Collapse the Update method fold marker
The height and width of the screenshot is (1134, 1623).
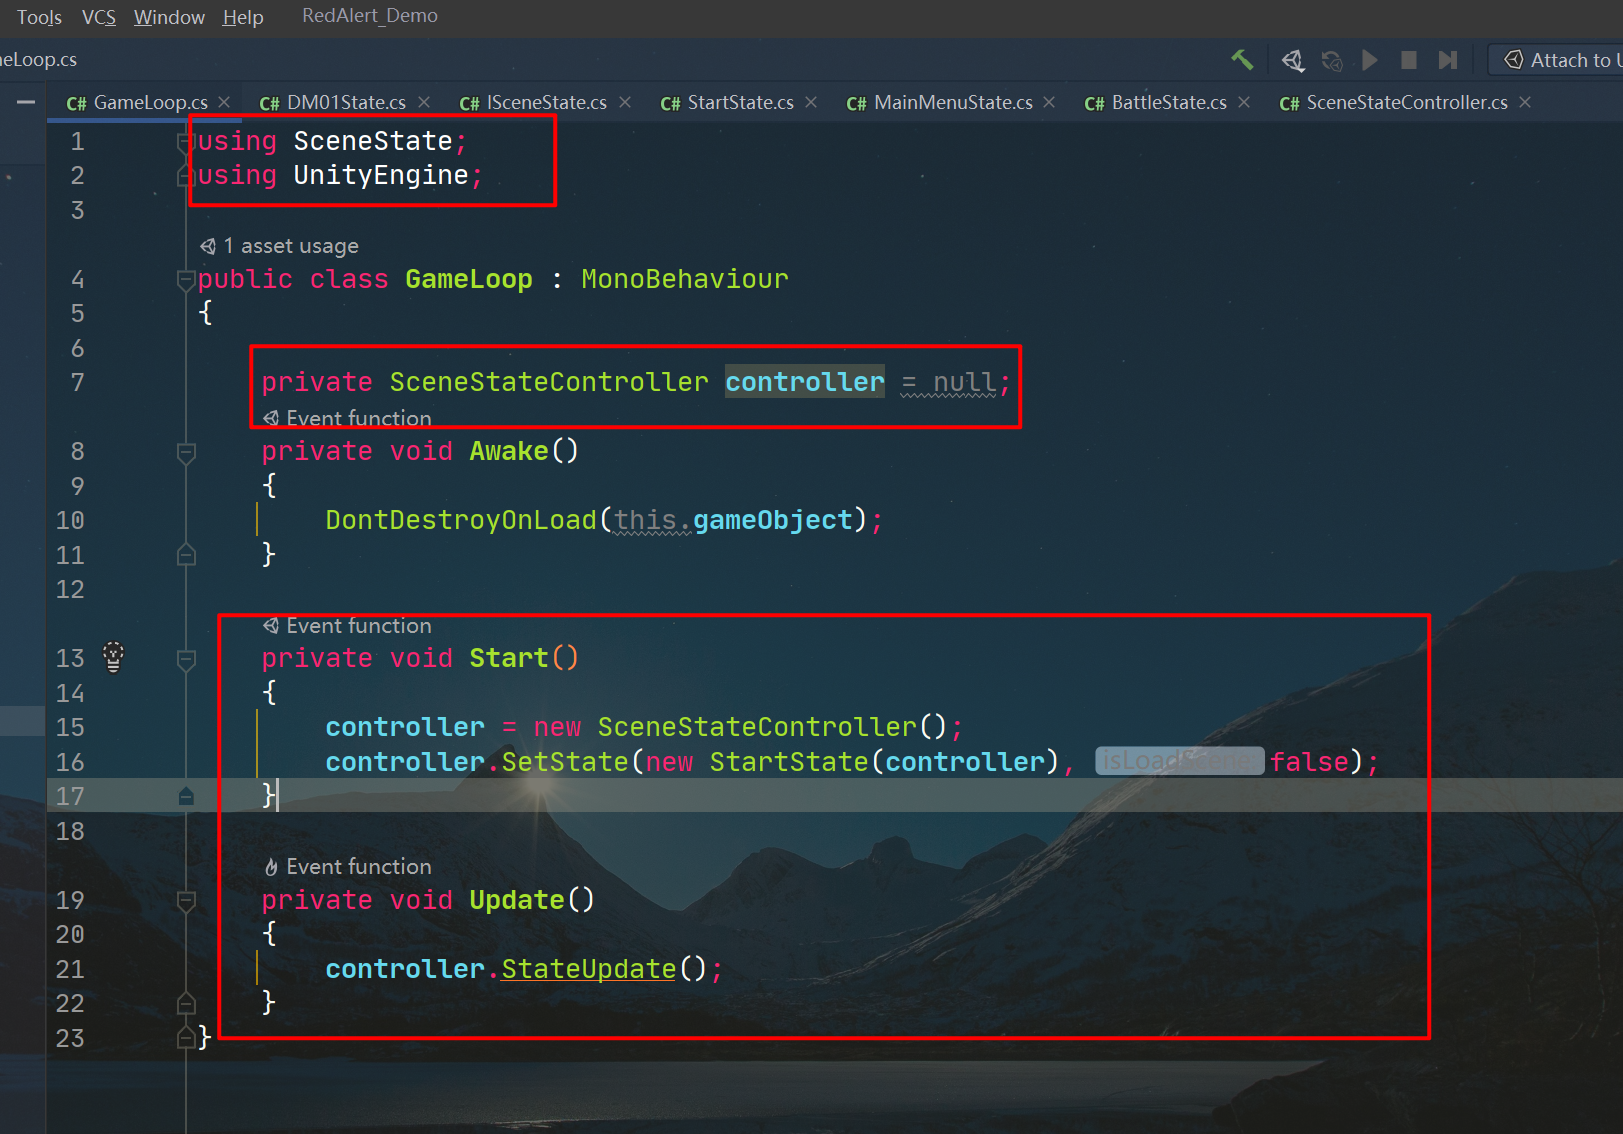pos(186,901)
